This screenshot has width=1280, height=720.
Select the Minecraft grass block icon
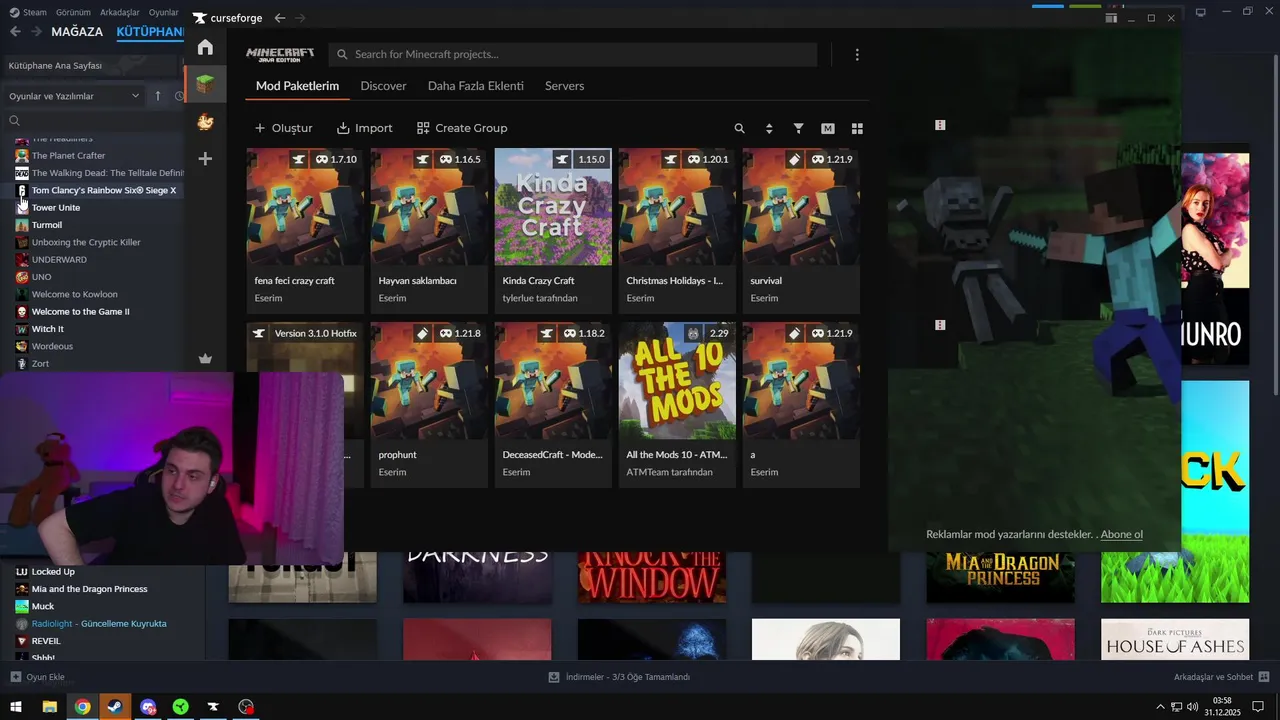click(205, 84)
